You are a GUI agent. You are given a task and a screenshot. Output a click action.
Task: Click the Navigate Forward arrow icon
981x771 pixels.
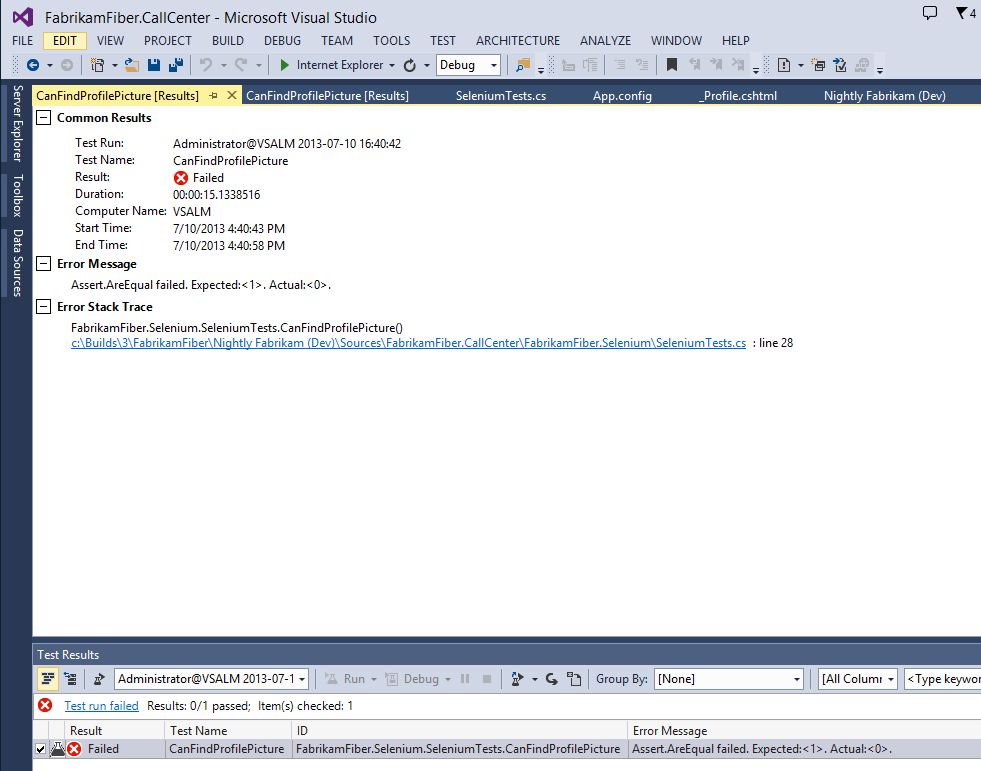pos(67,65)
